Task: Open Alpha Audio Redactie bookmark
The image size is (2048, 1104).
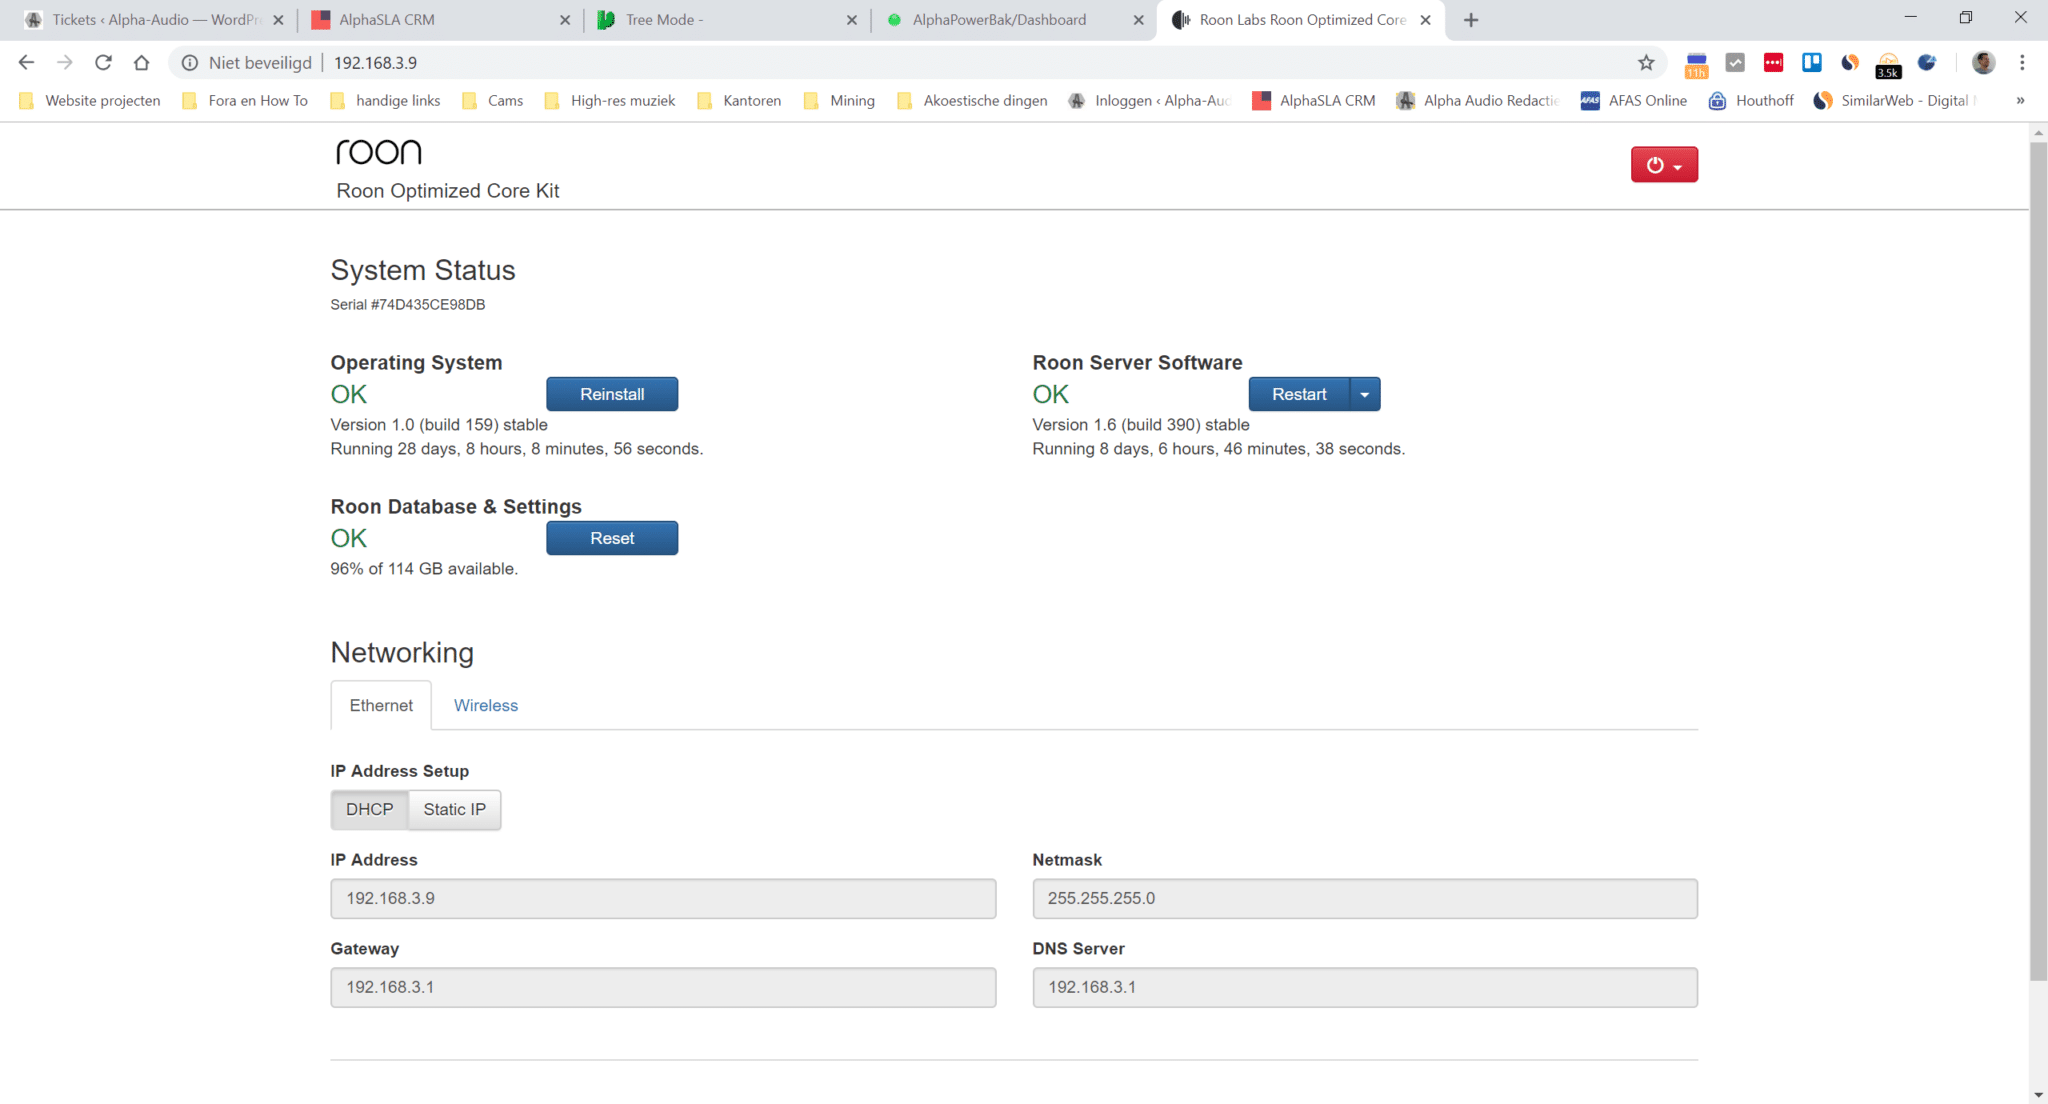Action: coord(1478,100)
